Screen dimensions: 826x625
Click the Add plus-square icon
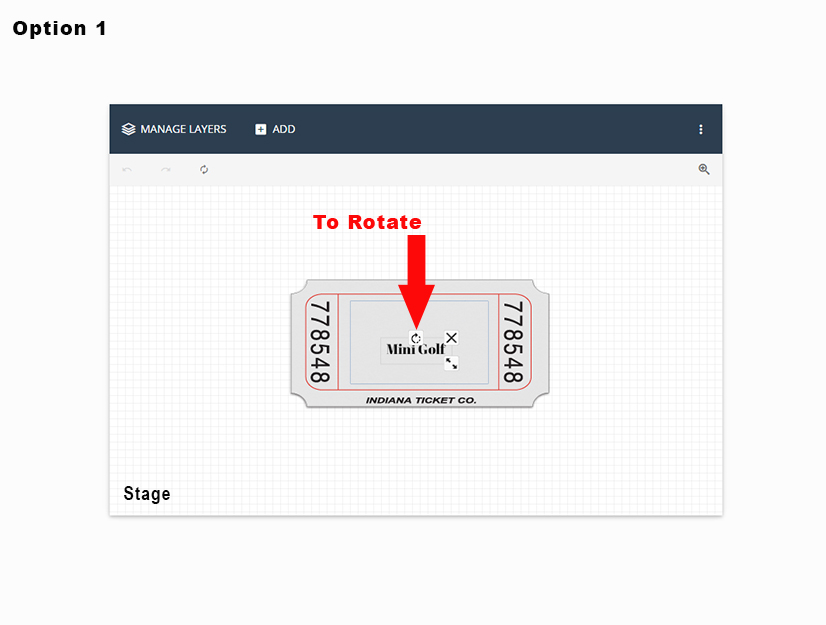pos(261,129)
